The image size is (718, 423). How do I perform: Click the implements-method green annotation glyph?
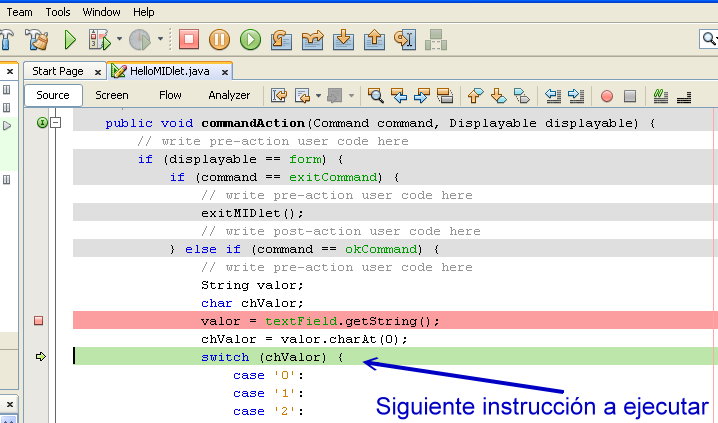pyautogui.click(x=42, y=122)
